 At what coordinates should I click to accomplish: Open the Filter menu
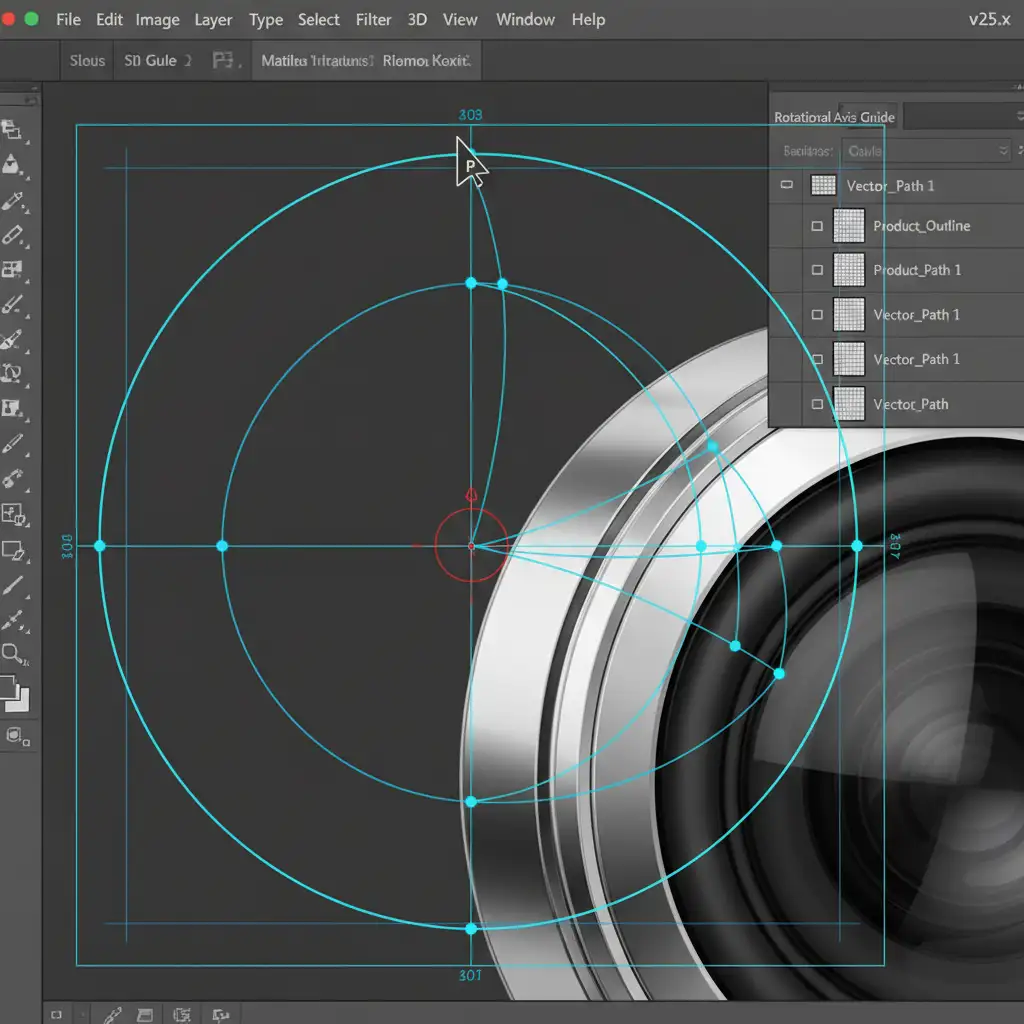pyautogui.click(x=373, y=20)
